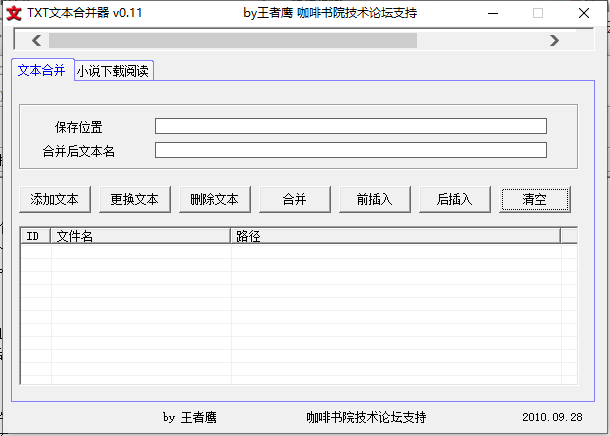This screenshot has height=436, width=610.
Task: Select the 后插入 button
Action: click(x=455, y=199)
